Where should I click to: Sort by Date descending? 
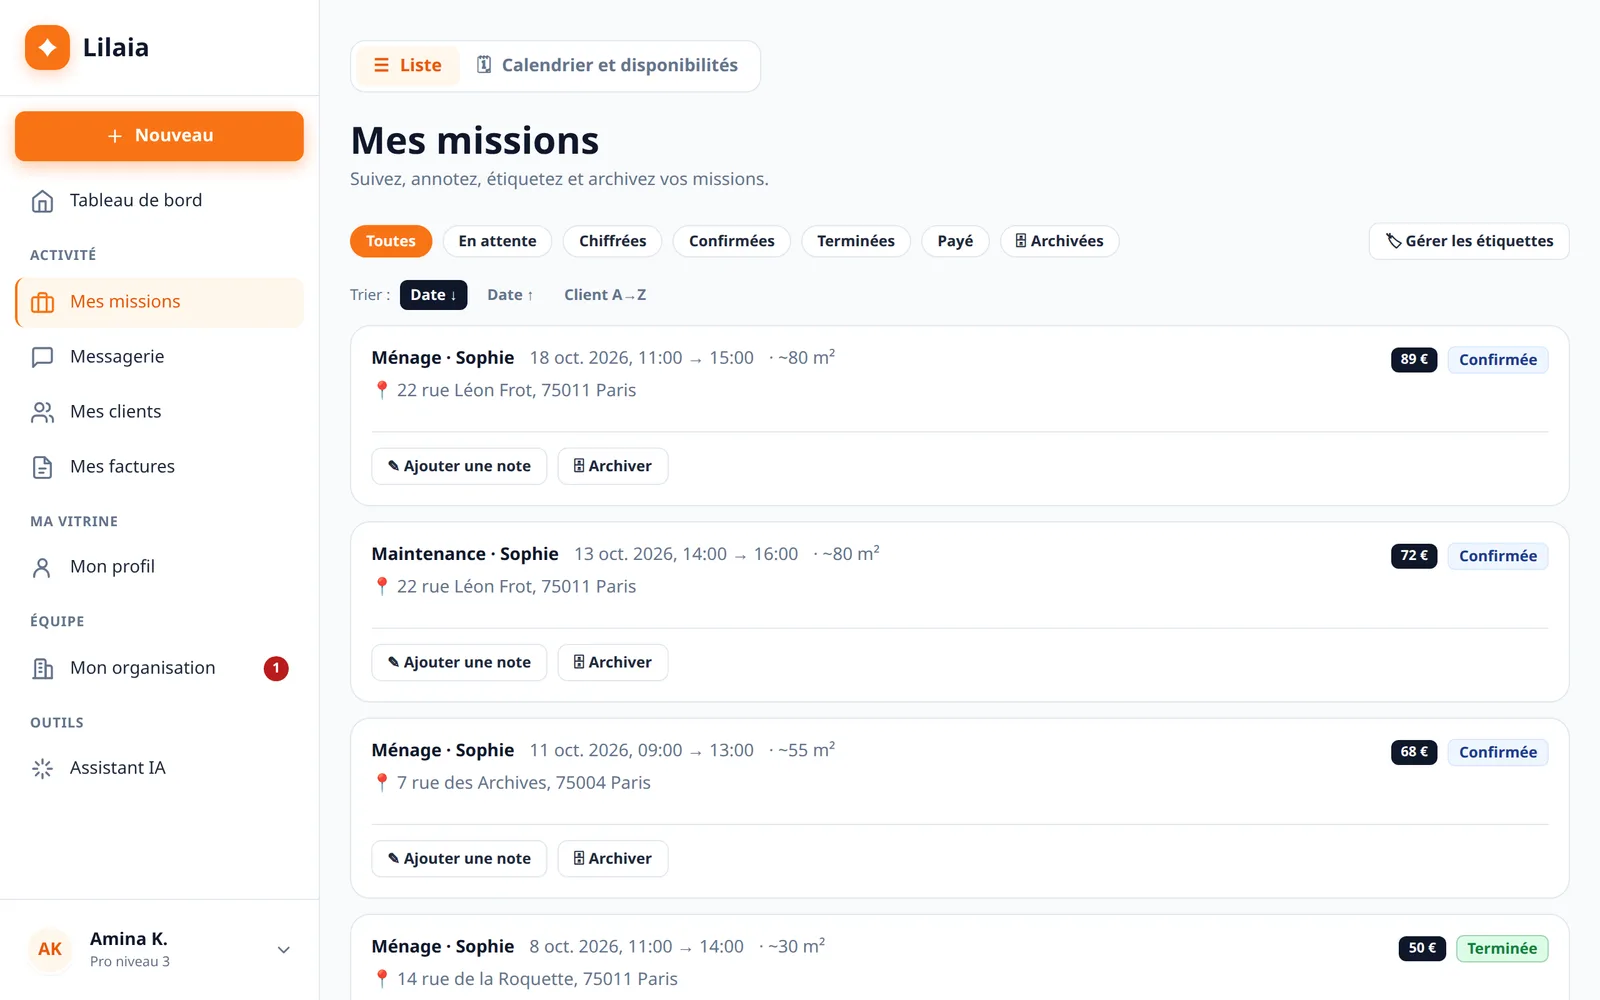tap(433, 295)
